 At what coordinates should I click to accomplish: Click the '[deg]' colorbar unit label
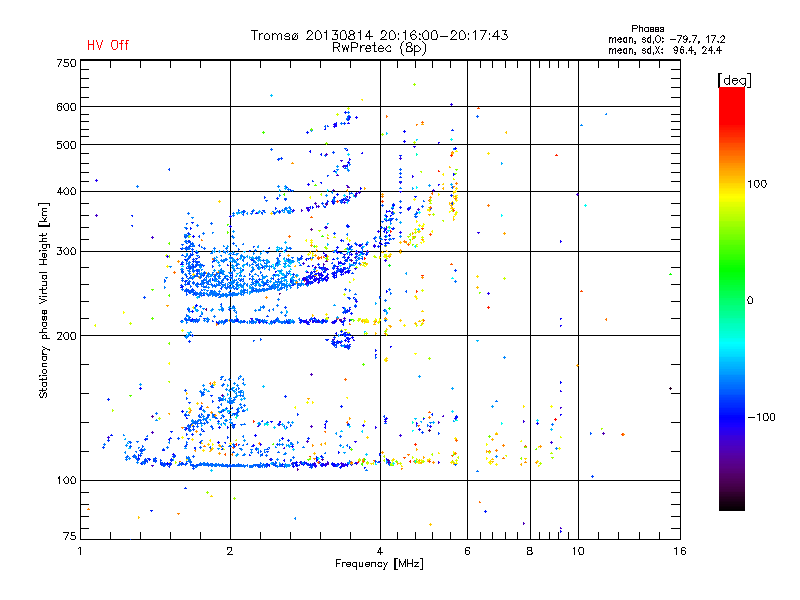point(734,80)
